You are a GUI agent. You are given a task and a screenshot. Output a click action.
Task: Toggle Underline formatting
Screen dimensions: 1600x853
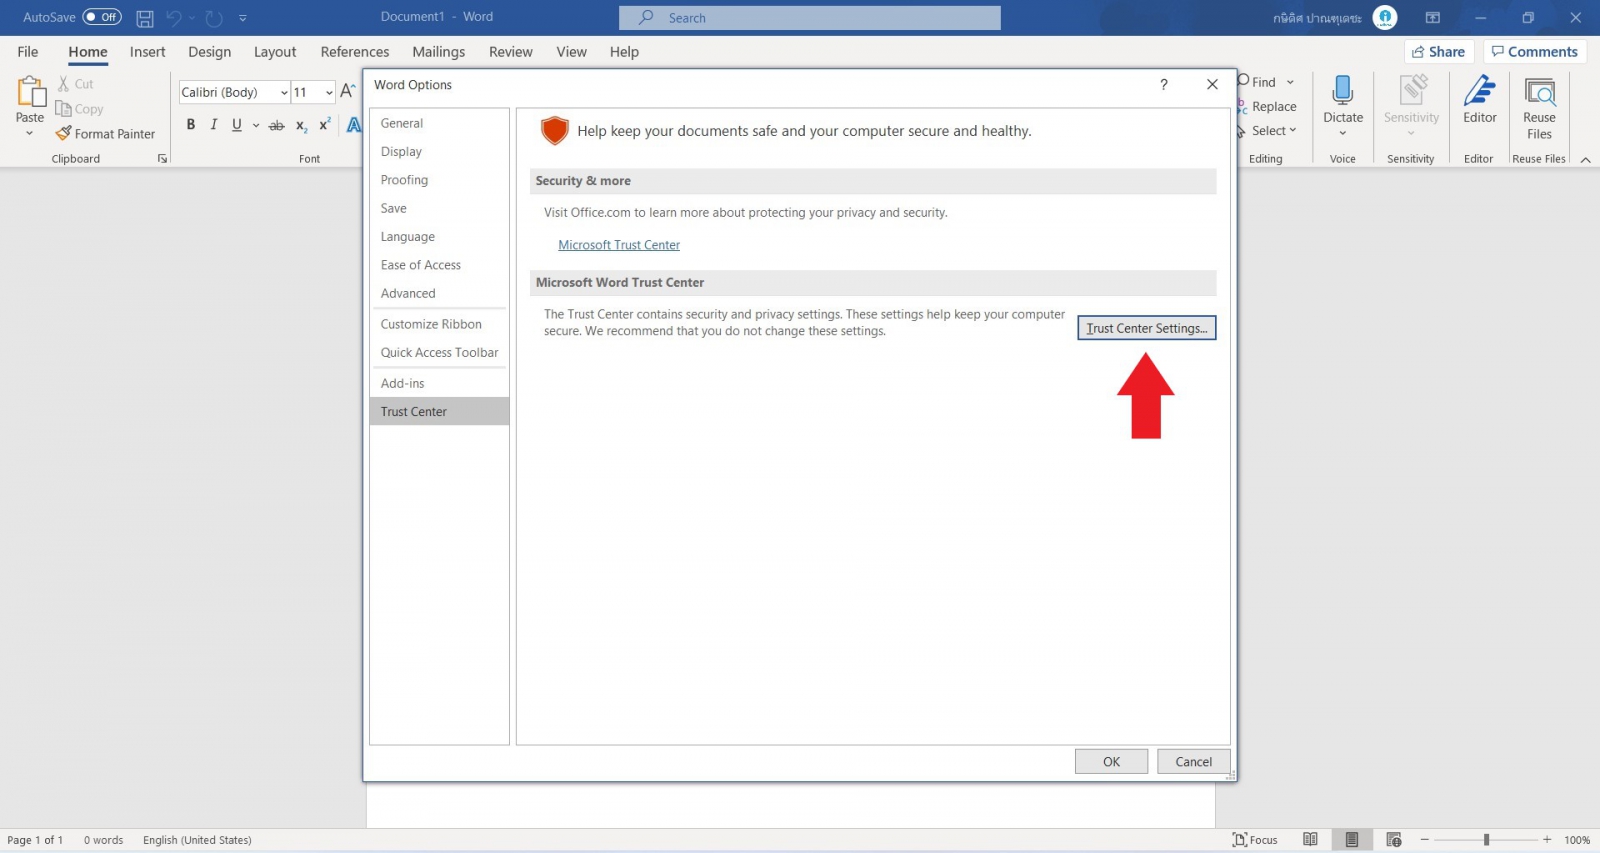point(237,125)
